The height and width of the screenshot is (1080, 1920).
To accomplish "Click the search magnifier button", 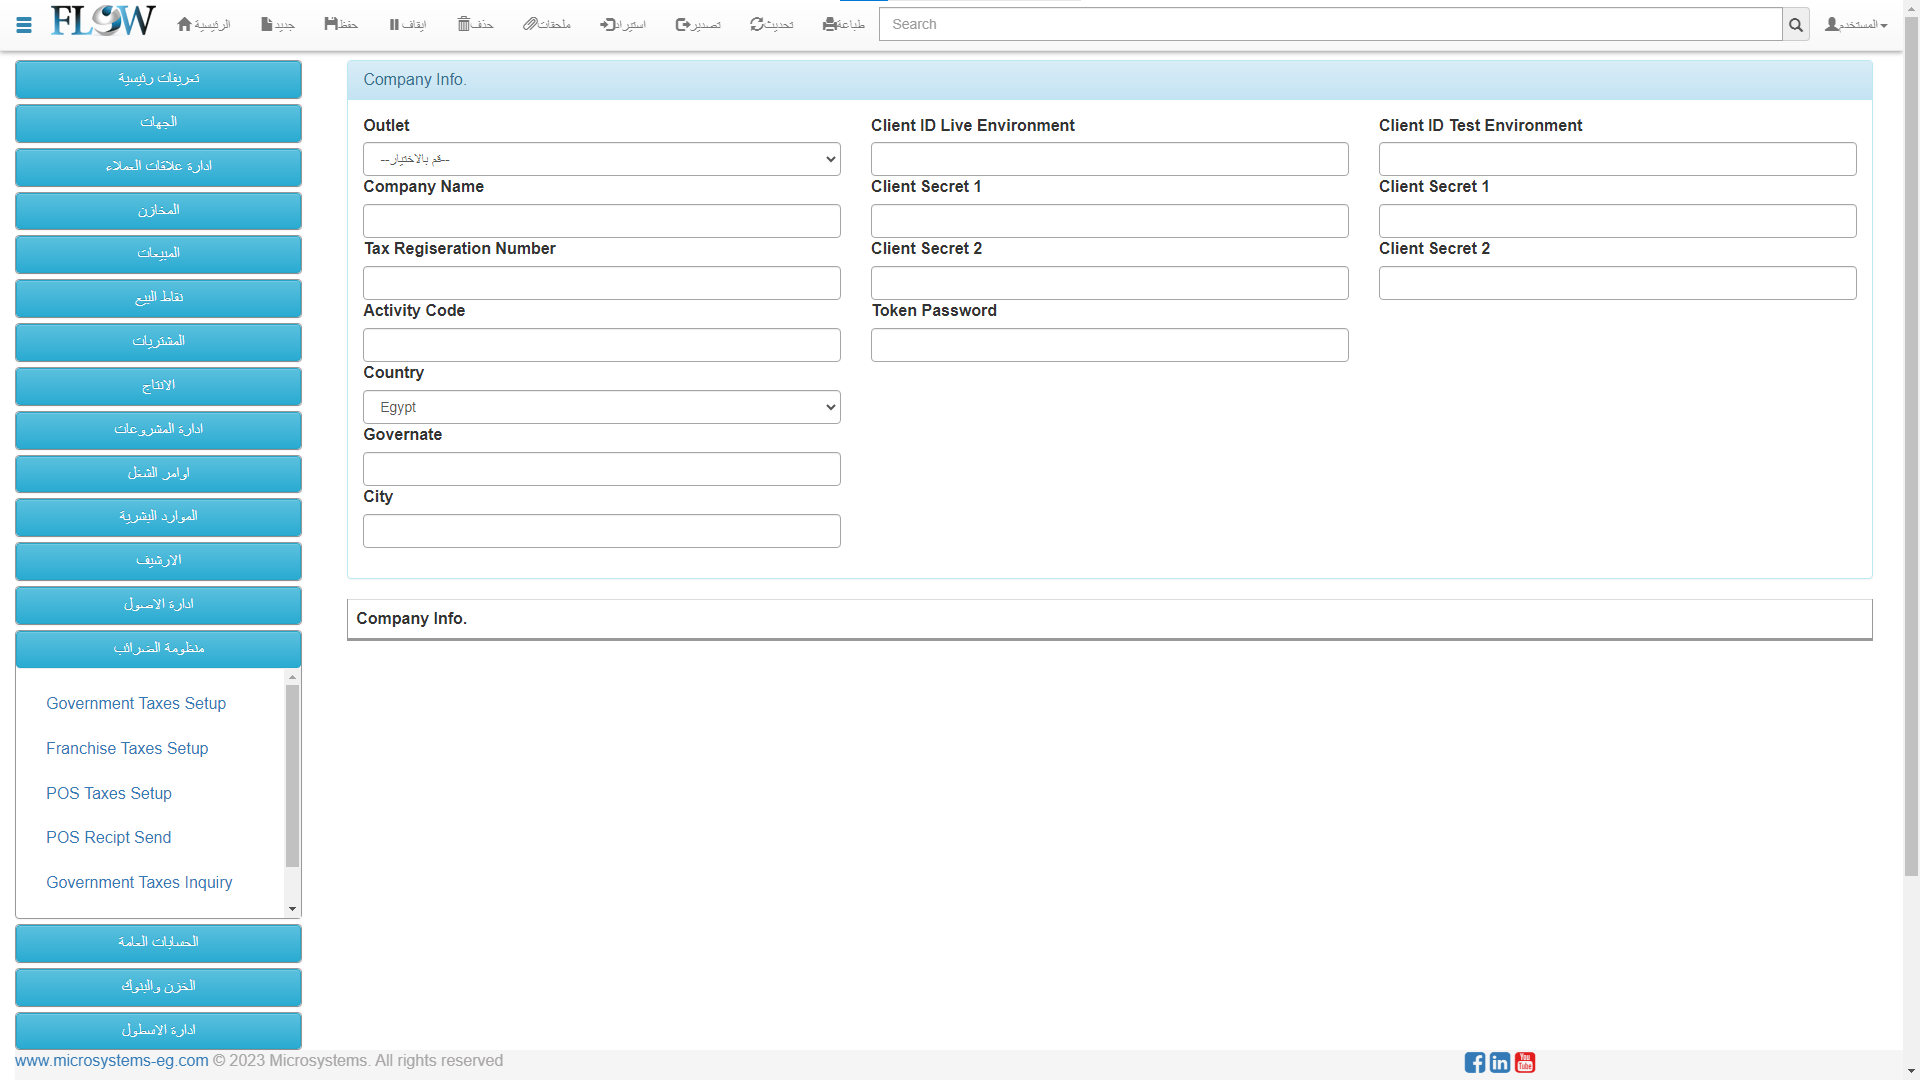I will pos(1796,25).
